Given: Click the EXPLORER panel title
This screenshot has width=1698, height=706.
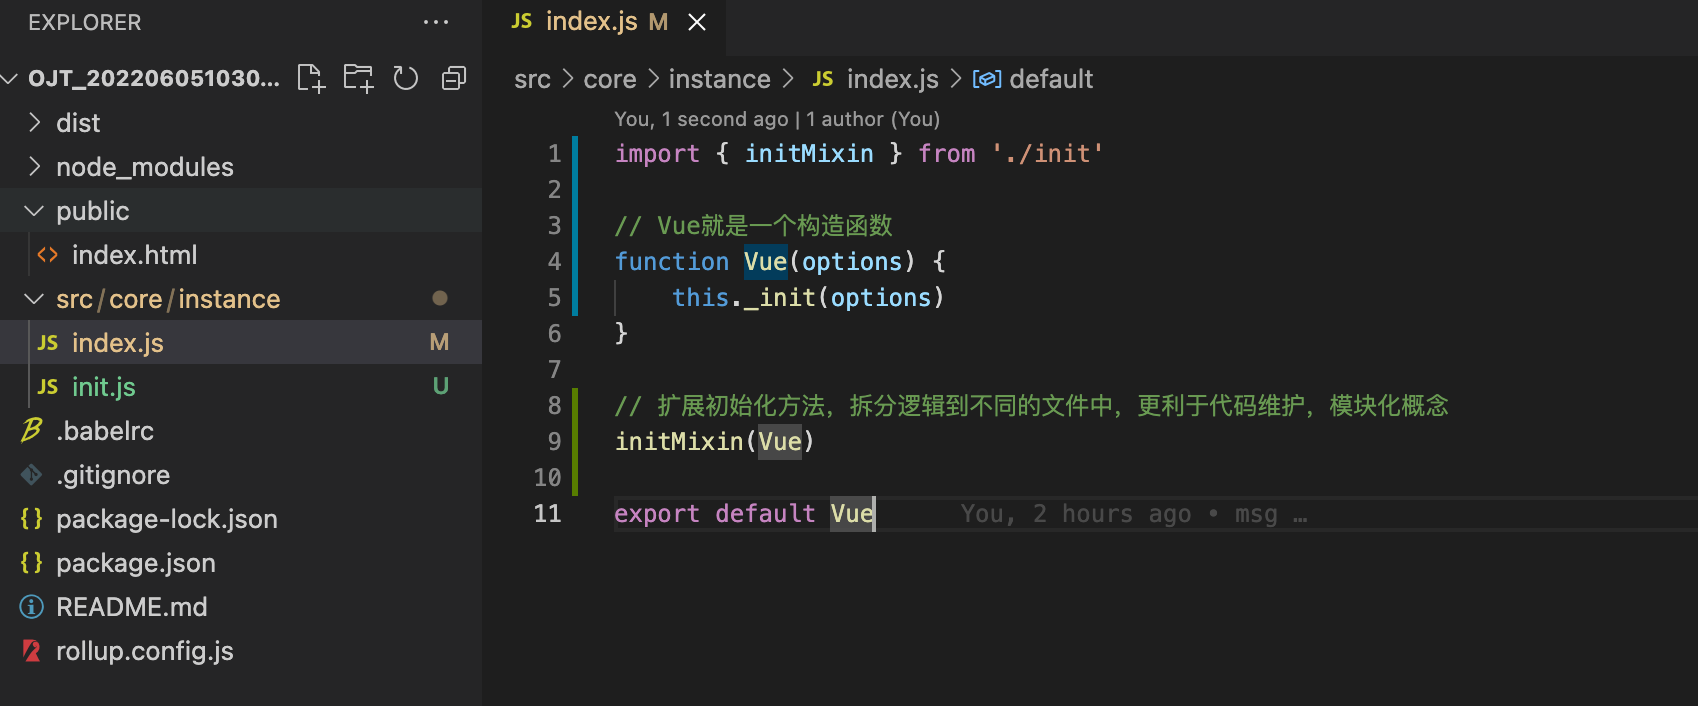Looking at the screenshot, I should (85, 22).
